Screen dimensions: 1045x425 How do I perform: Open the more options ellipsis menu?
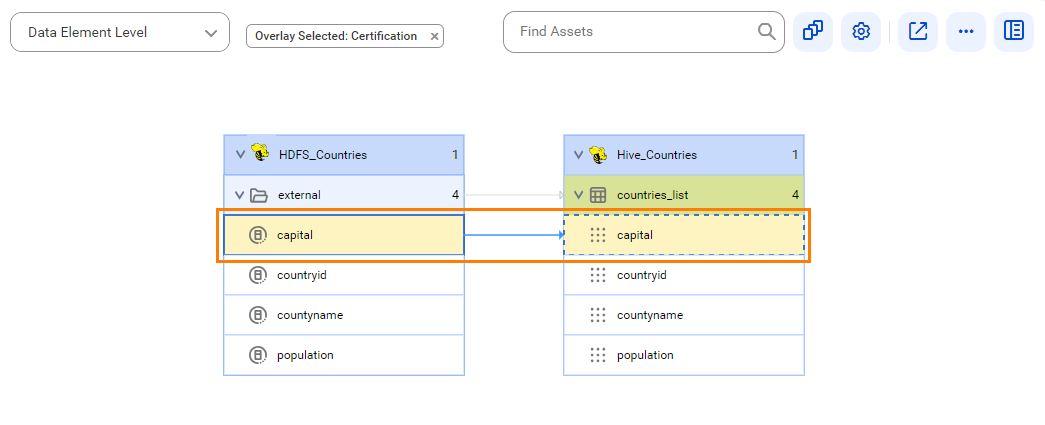pyautogui.click(x=966, y=31)
